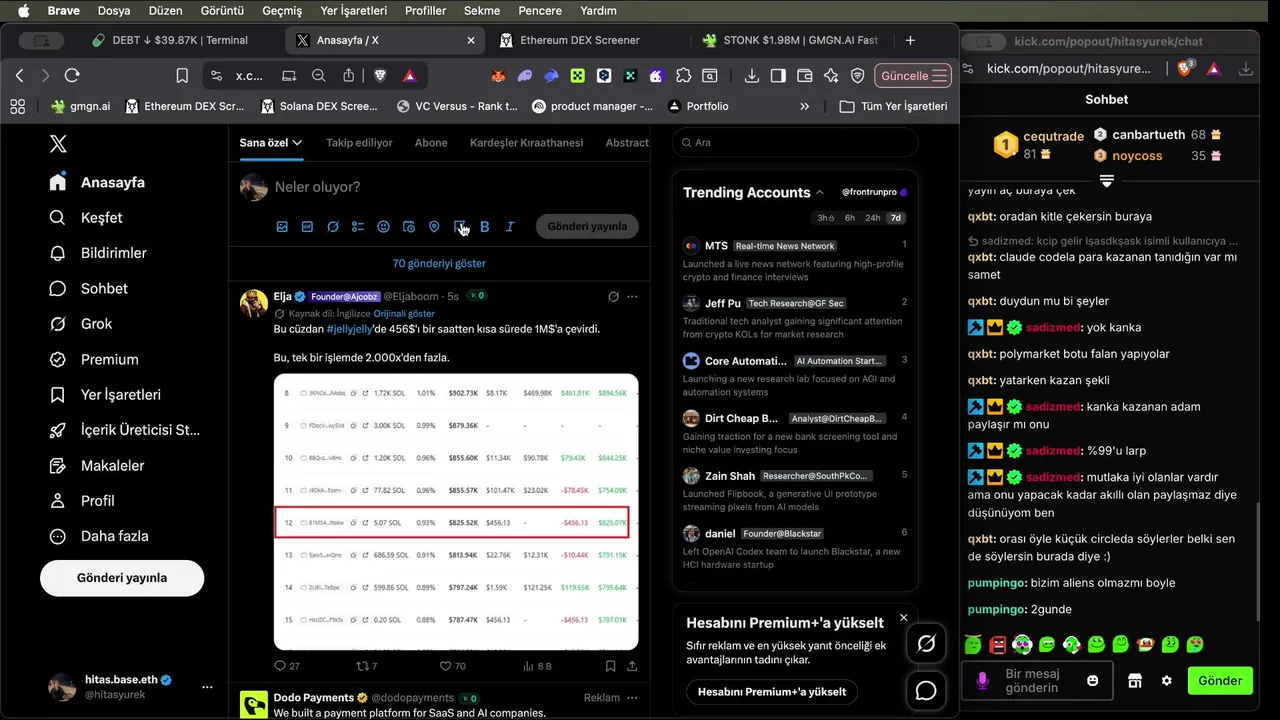This screenshot has width=1280, height=720.
Task: Select 24h trending timeframe
Action: pyautogui.click(x=873, y=217)
